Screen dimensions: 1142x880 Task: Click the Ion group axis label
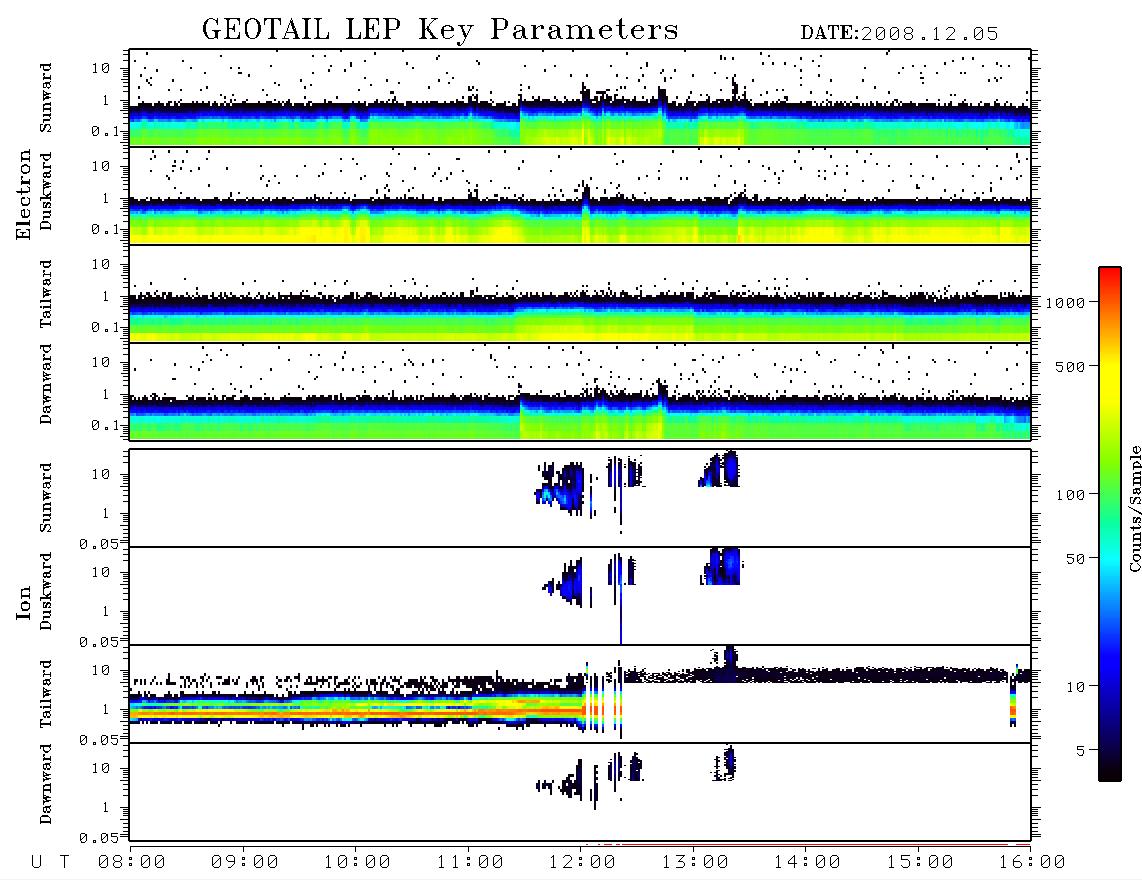coord(24,603)
